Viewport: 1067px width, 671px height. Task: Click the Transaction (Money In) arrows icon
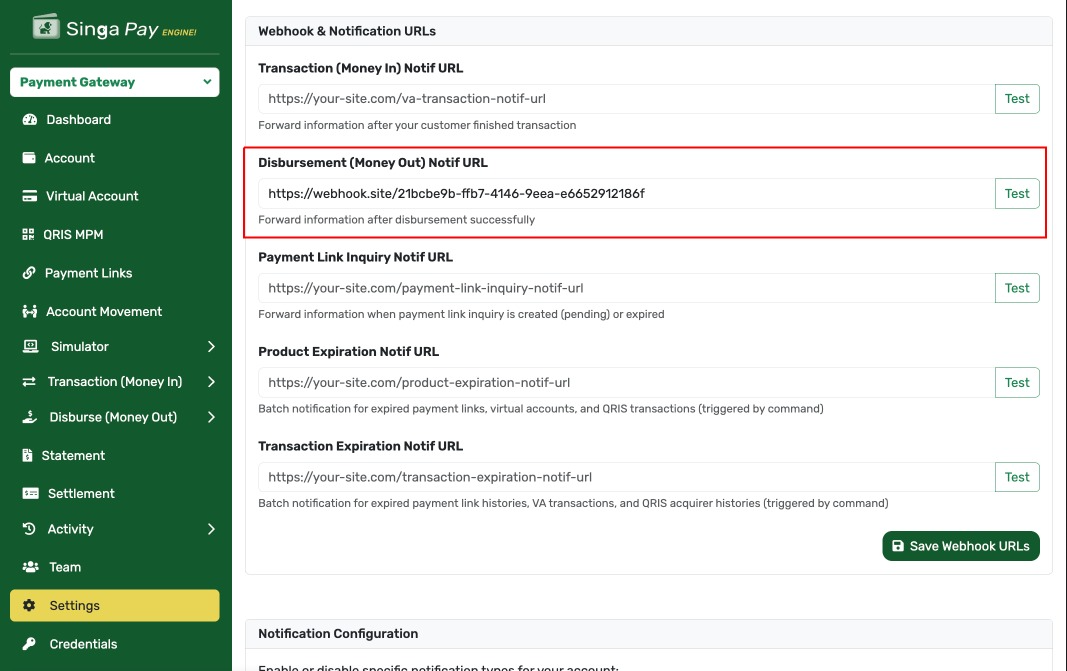pyautogui.click(x=29, y=382)
